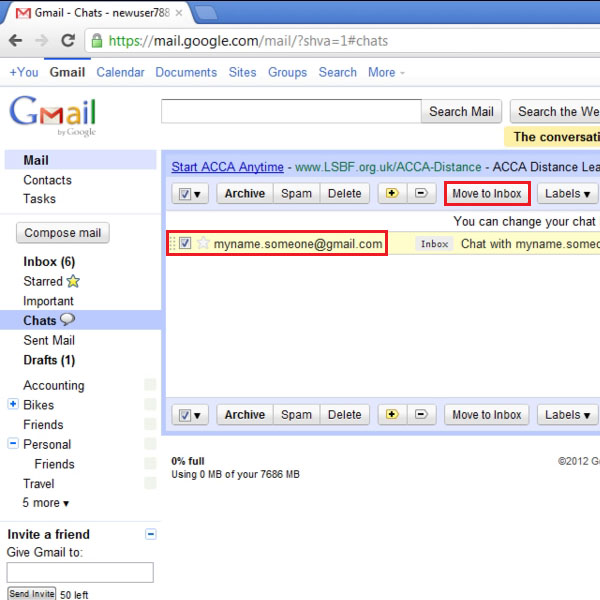This screenshot has height=600, width=600.
Task: Toggle checkbox for myname.someone@gmail.com chat
Action: tap(185, 243)
